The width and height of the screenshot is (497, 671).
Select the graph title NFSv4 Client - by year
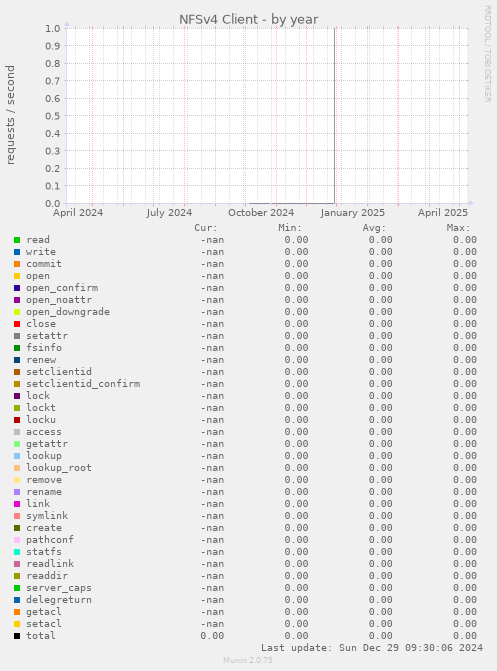(x=248, y=20)
